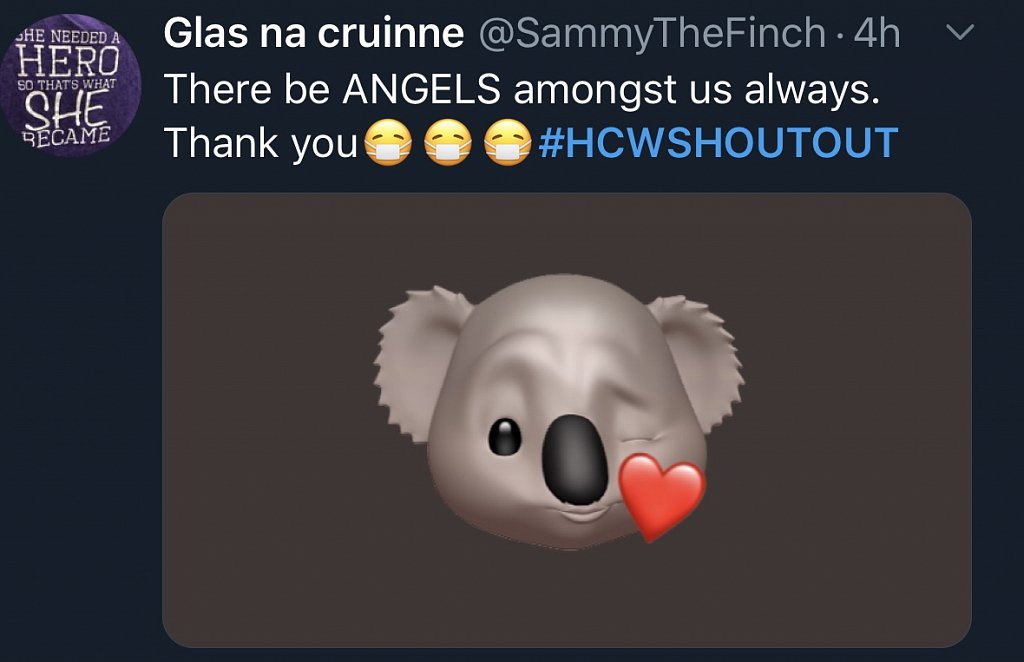Follow the #HCWSHOUTOUT hashtag link
This screenshot has height=662, width=1024.
(718, 143)
